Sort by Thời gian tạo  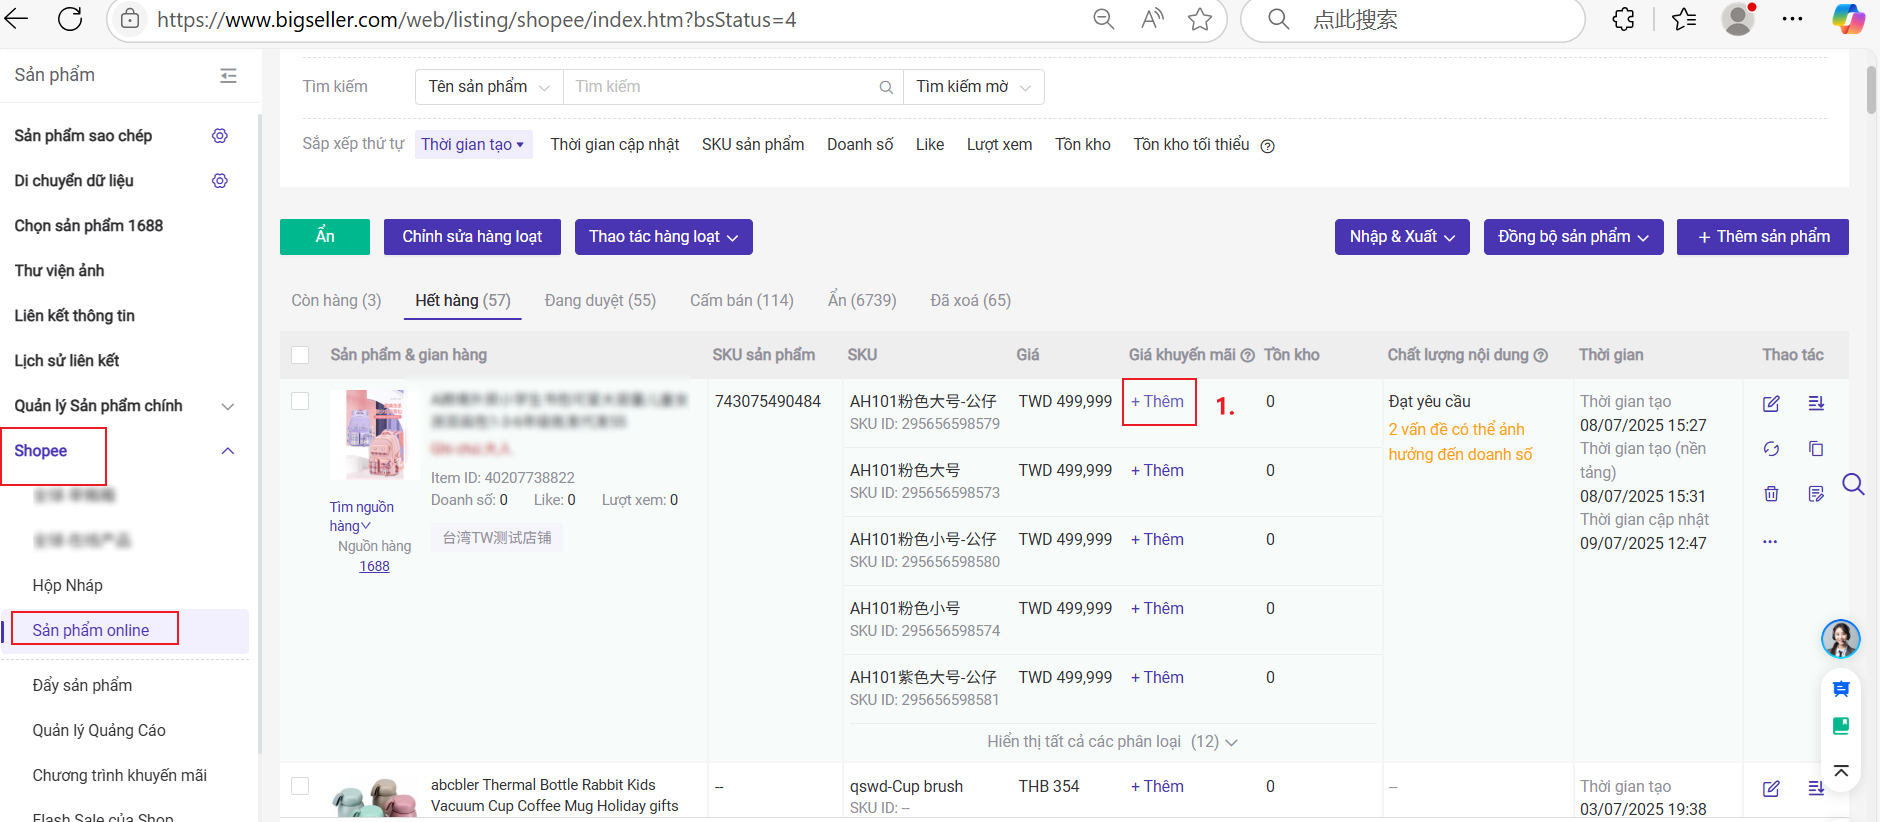[x=473, y=145]
